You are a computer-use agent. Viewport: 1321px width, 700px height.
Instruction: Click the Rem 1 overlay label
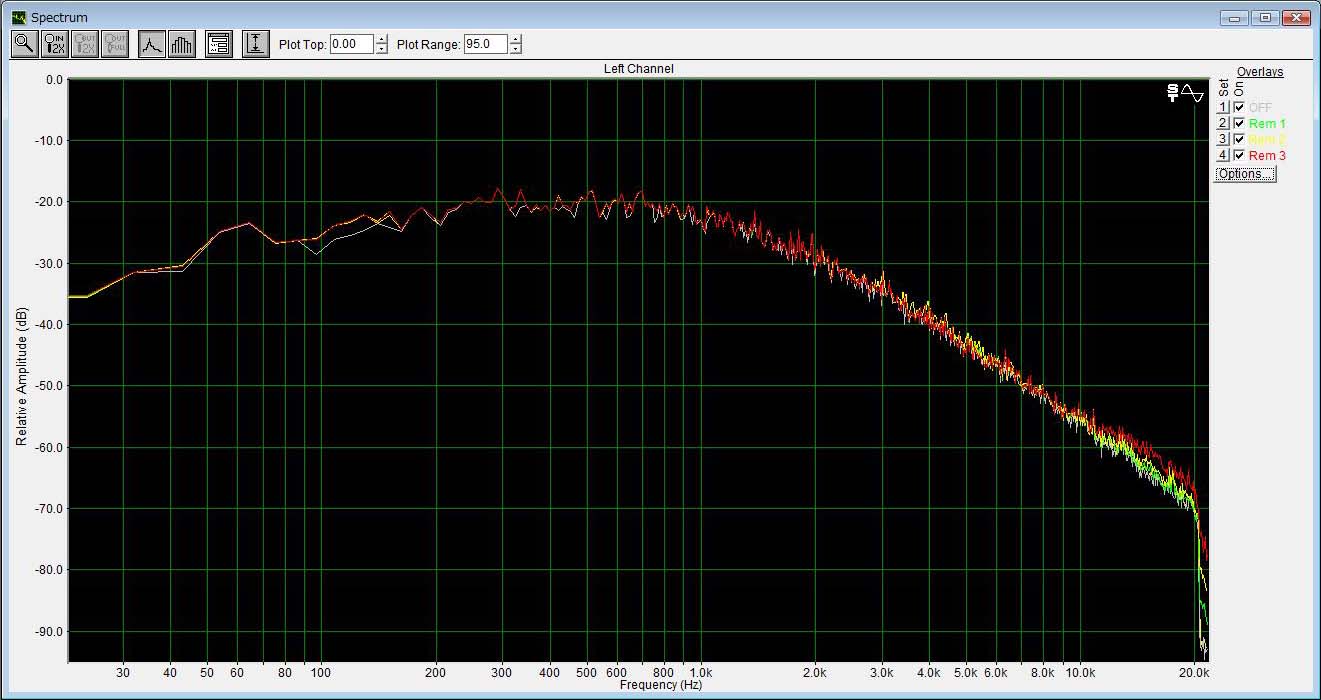[1267, 123]
